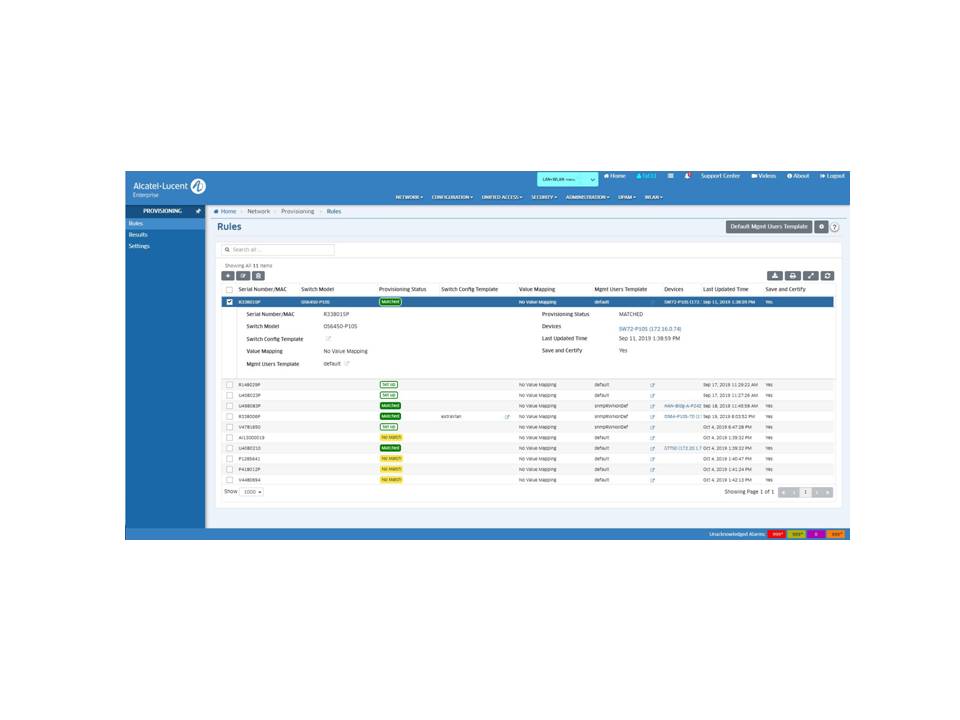The image size is (960, 720).
Task: Open the CONFIGURATION menu dropdown
Action: pyautogui.click(x=453, y=197)
